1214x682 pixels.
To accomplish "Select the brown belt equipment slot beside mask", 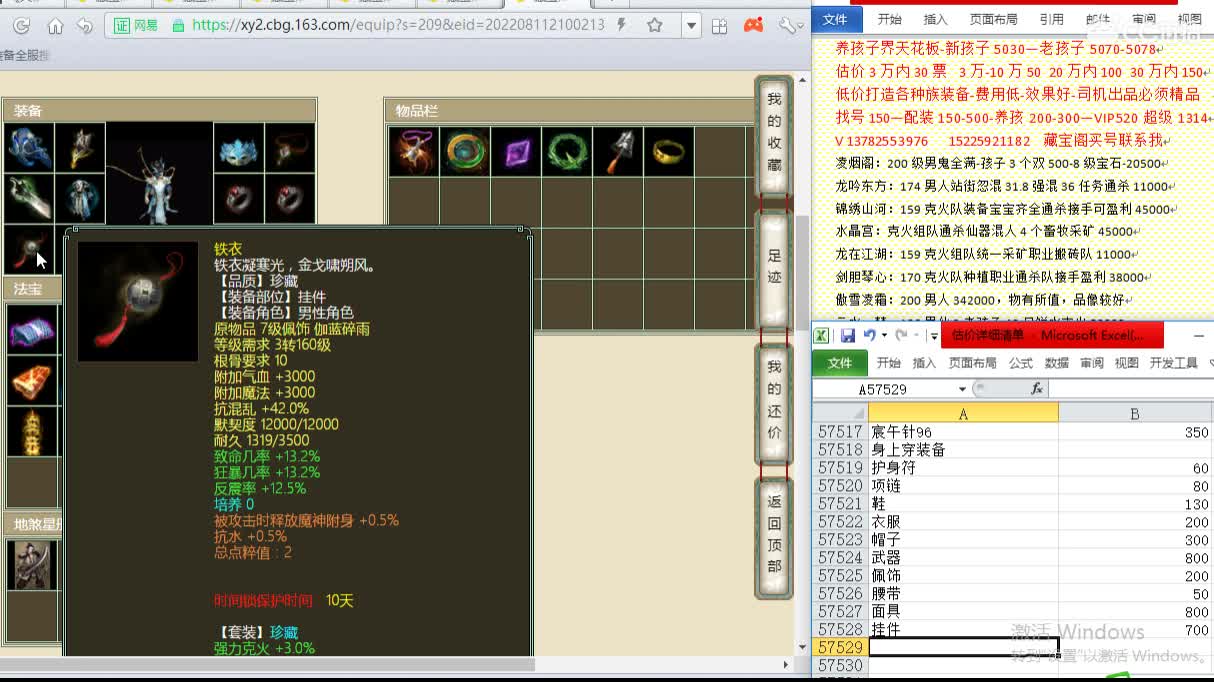I will coord(289,148).
